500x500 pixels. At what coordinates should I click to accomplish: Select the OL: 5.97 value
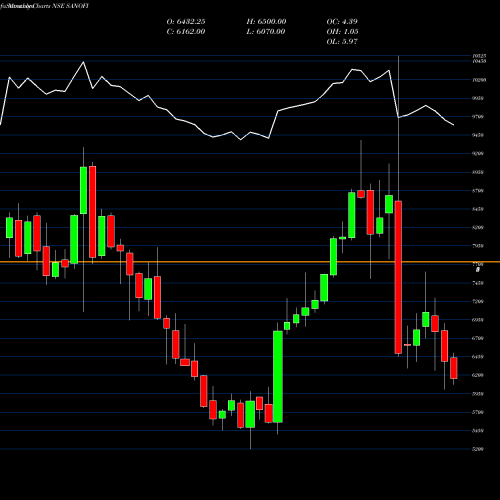(x=342, y=42)
